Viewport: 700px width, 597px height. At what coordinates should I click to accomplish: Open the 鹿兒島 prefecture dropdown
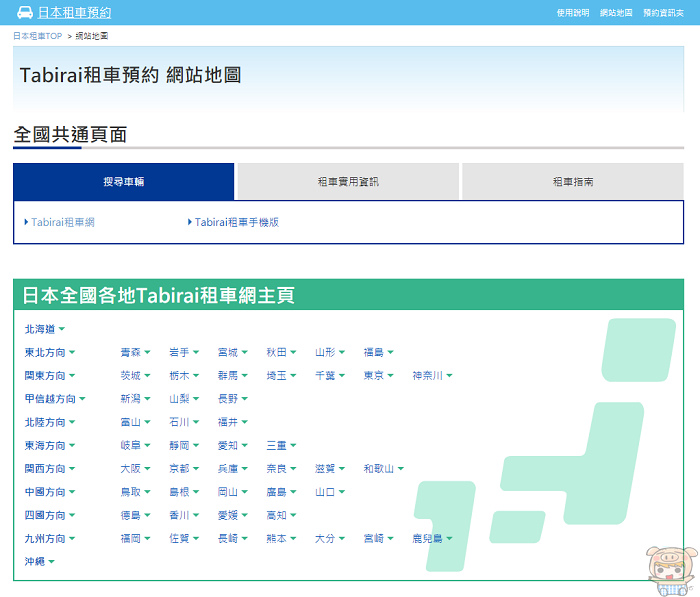pos(432,539)
